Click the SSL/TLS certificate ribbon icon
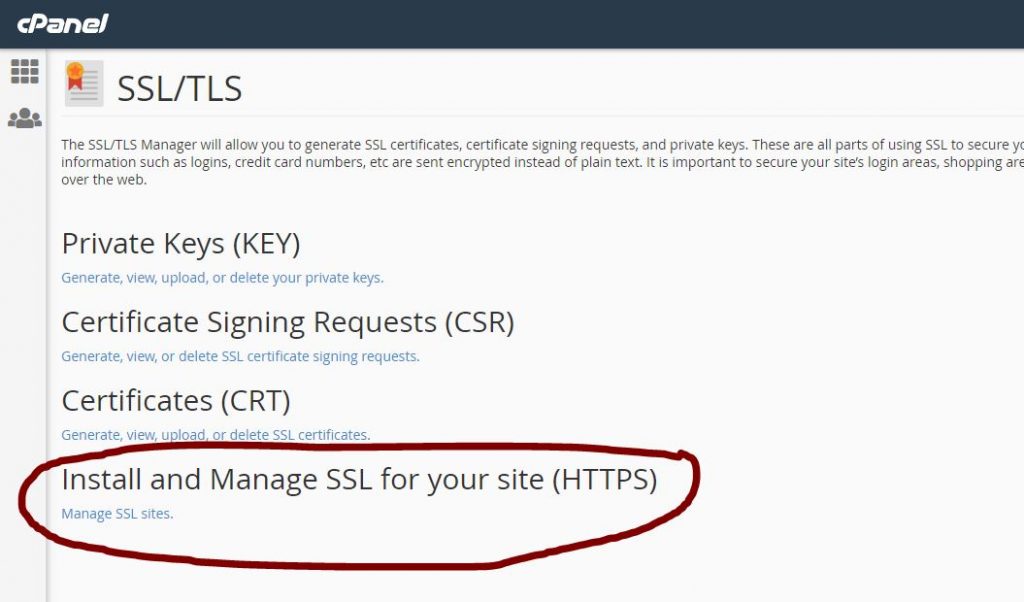This screenshot has height=602, width=1024. pyautogui.click(x=84, y=84)
